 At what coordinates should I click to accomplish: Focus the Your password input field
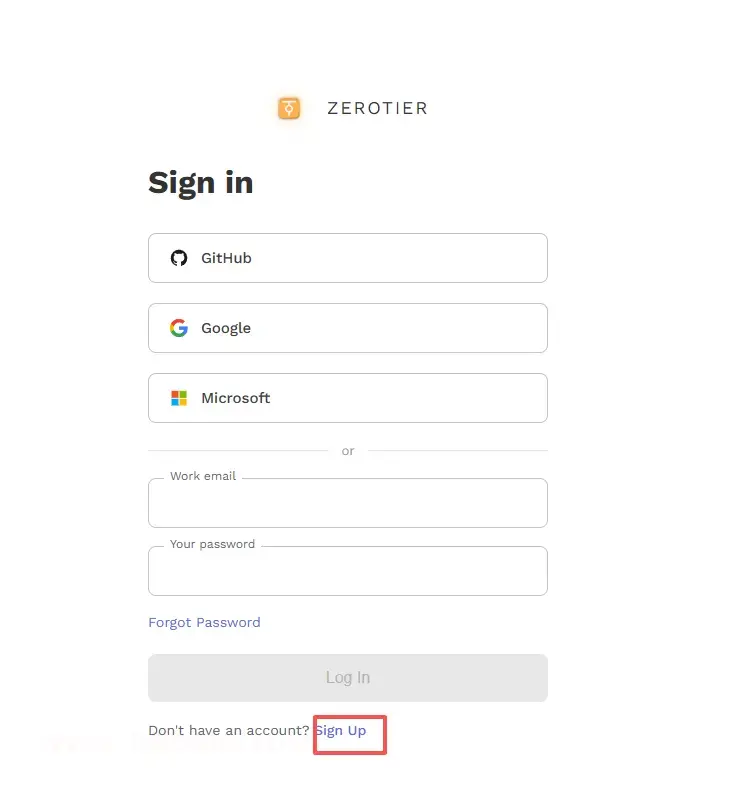click(347, 574)
